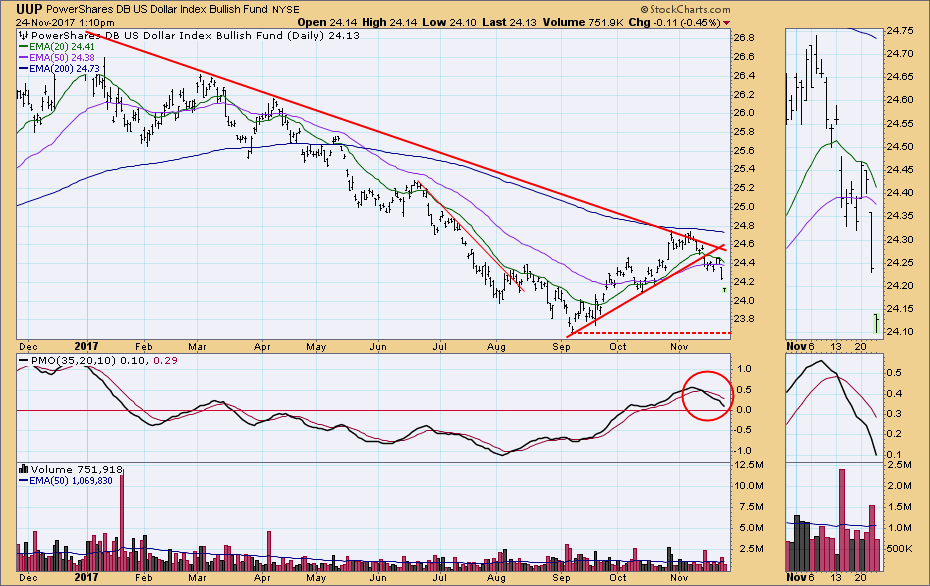Click the Open 24.14 value

(x=327, y=23)
